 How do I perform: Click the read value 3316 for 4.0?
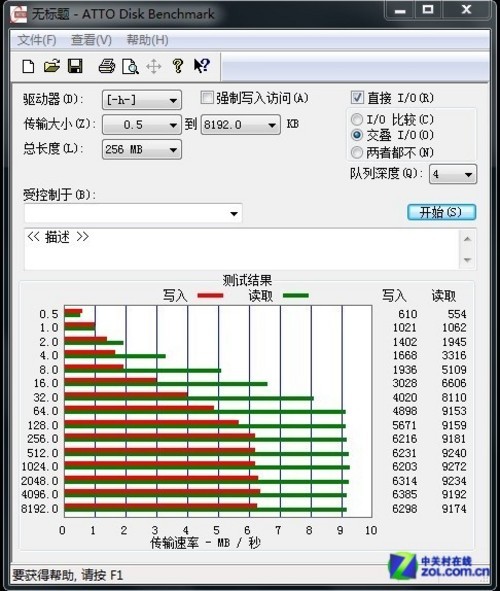(454, 355)
